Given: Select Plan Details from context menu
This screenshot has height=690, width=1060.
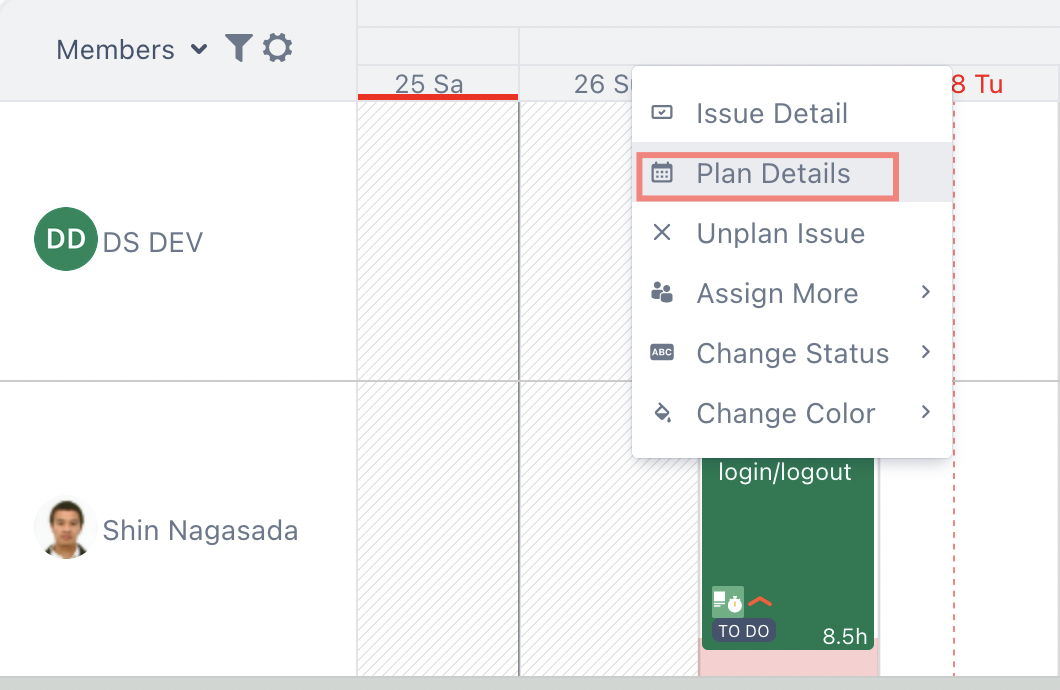Looking at the screenshot, I should point(773,174).
